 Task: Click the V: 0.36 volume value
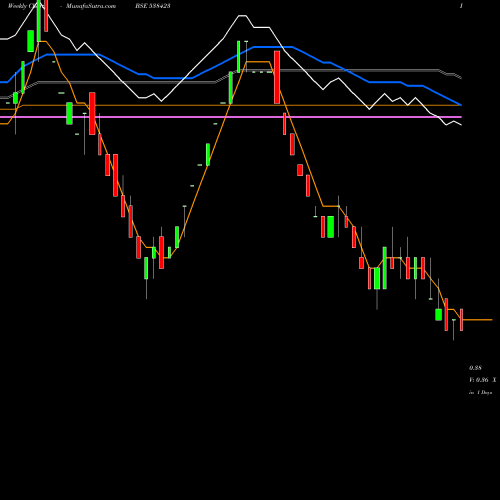pos(479,380)
